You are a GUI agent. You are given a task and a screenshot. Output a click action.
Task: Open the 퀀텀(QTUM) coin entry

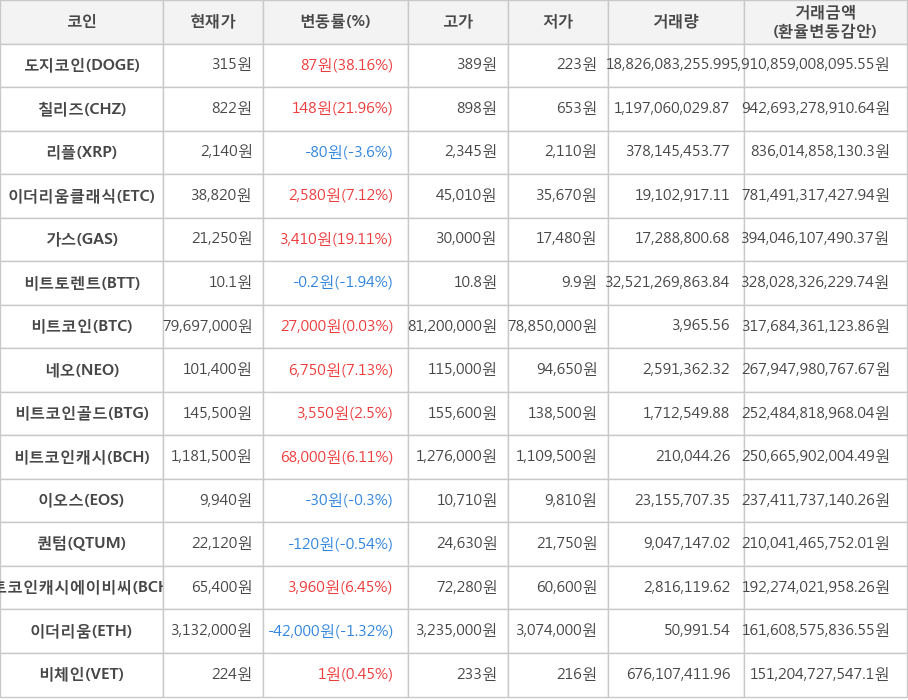(82, 543)
